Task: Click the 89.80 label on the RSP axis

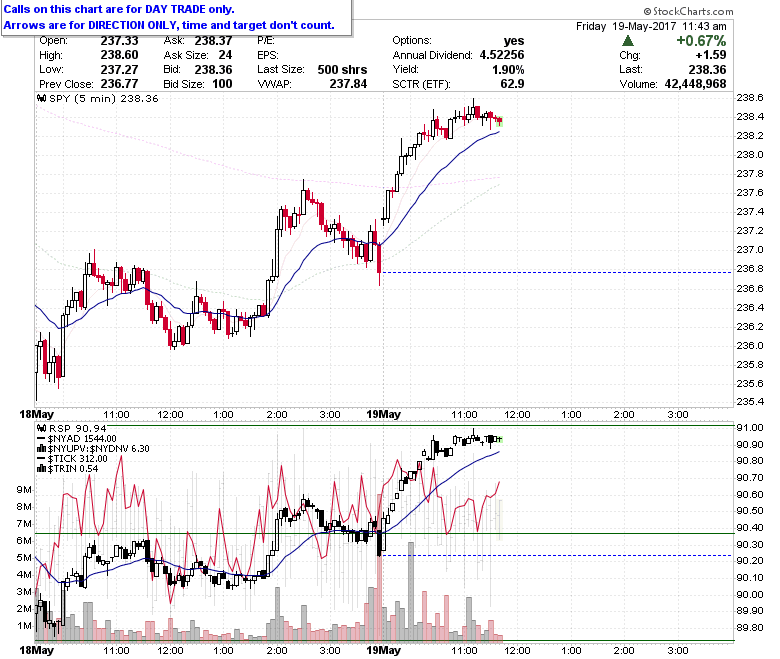Action: (x=750, y=628)
